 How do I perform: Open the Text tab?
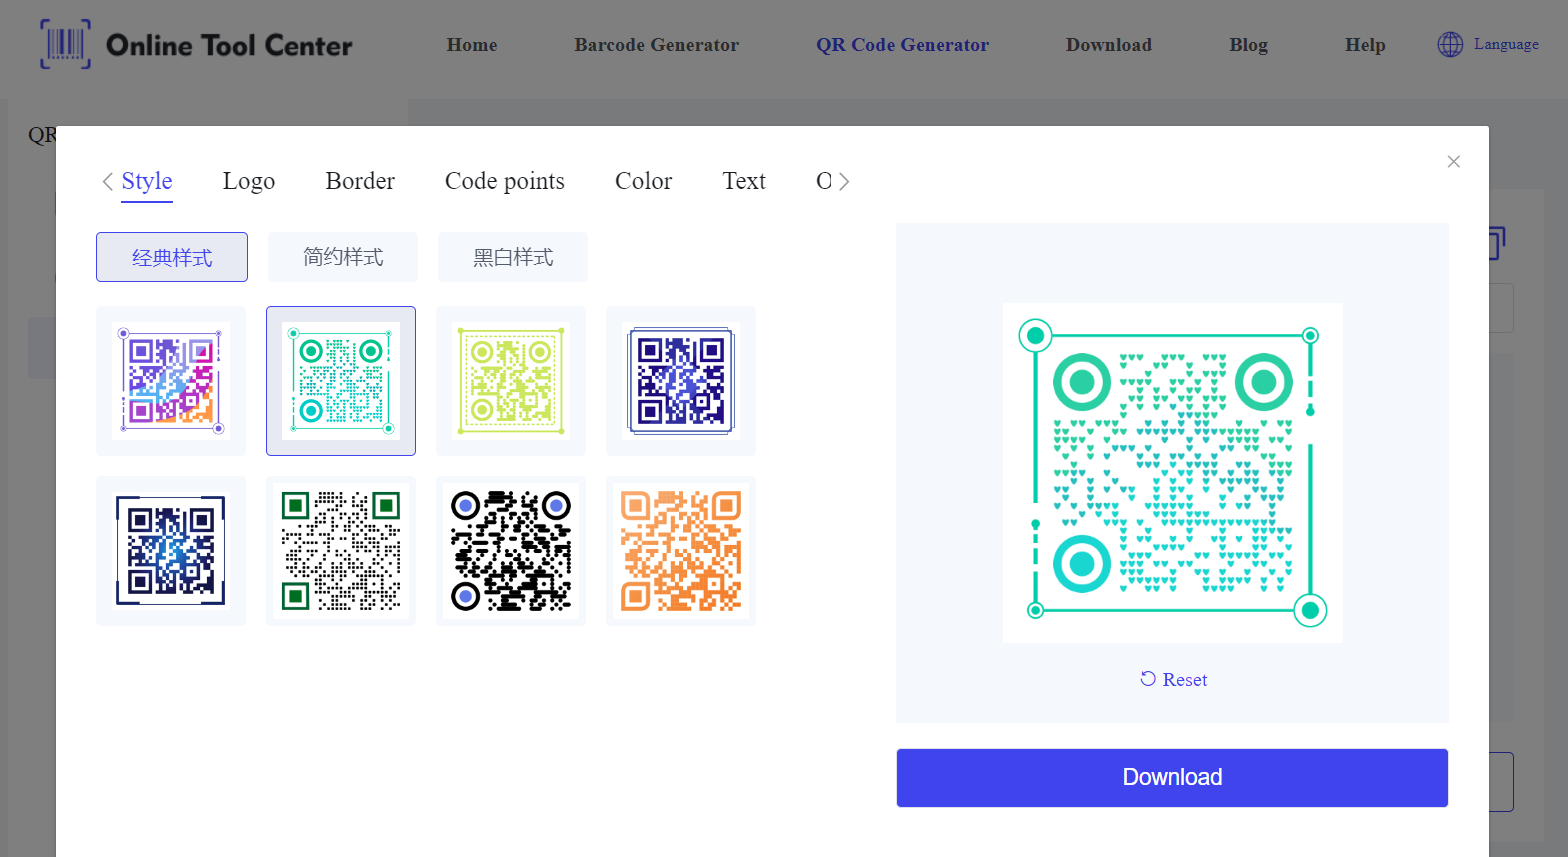click(x=744, y=181)
